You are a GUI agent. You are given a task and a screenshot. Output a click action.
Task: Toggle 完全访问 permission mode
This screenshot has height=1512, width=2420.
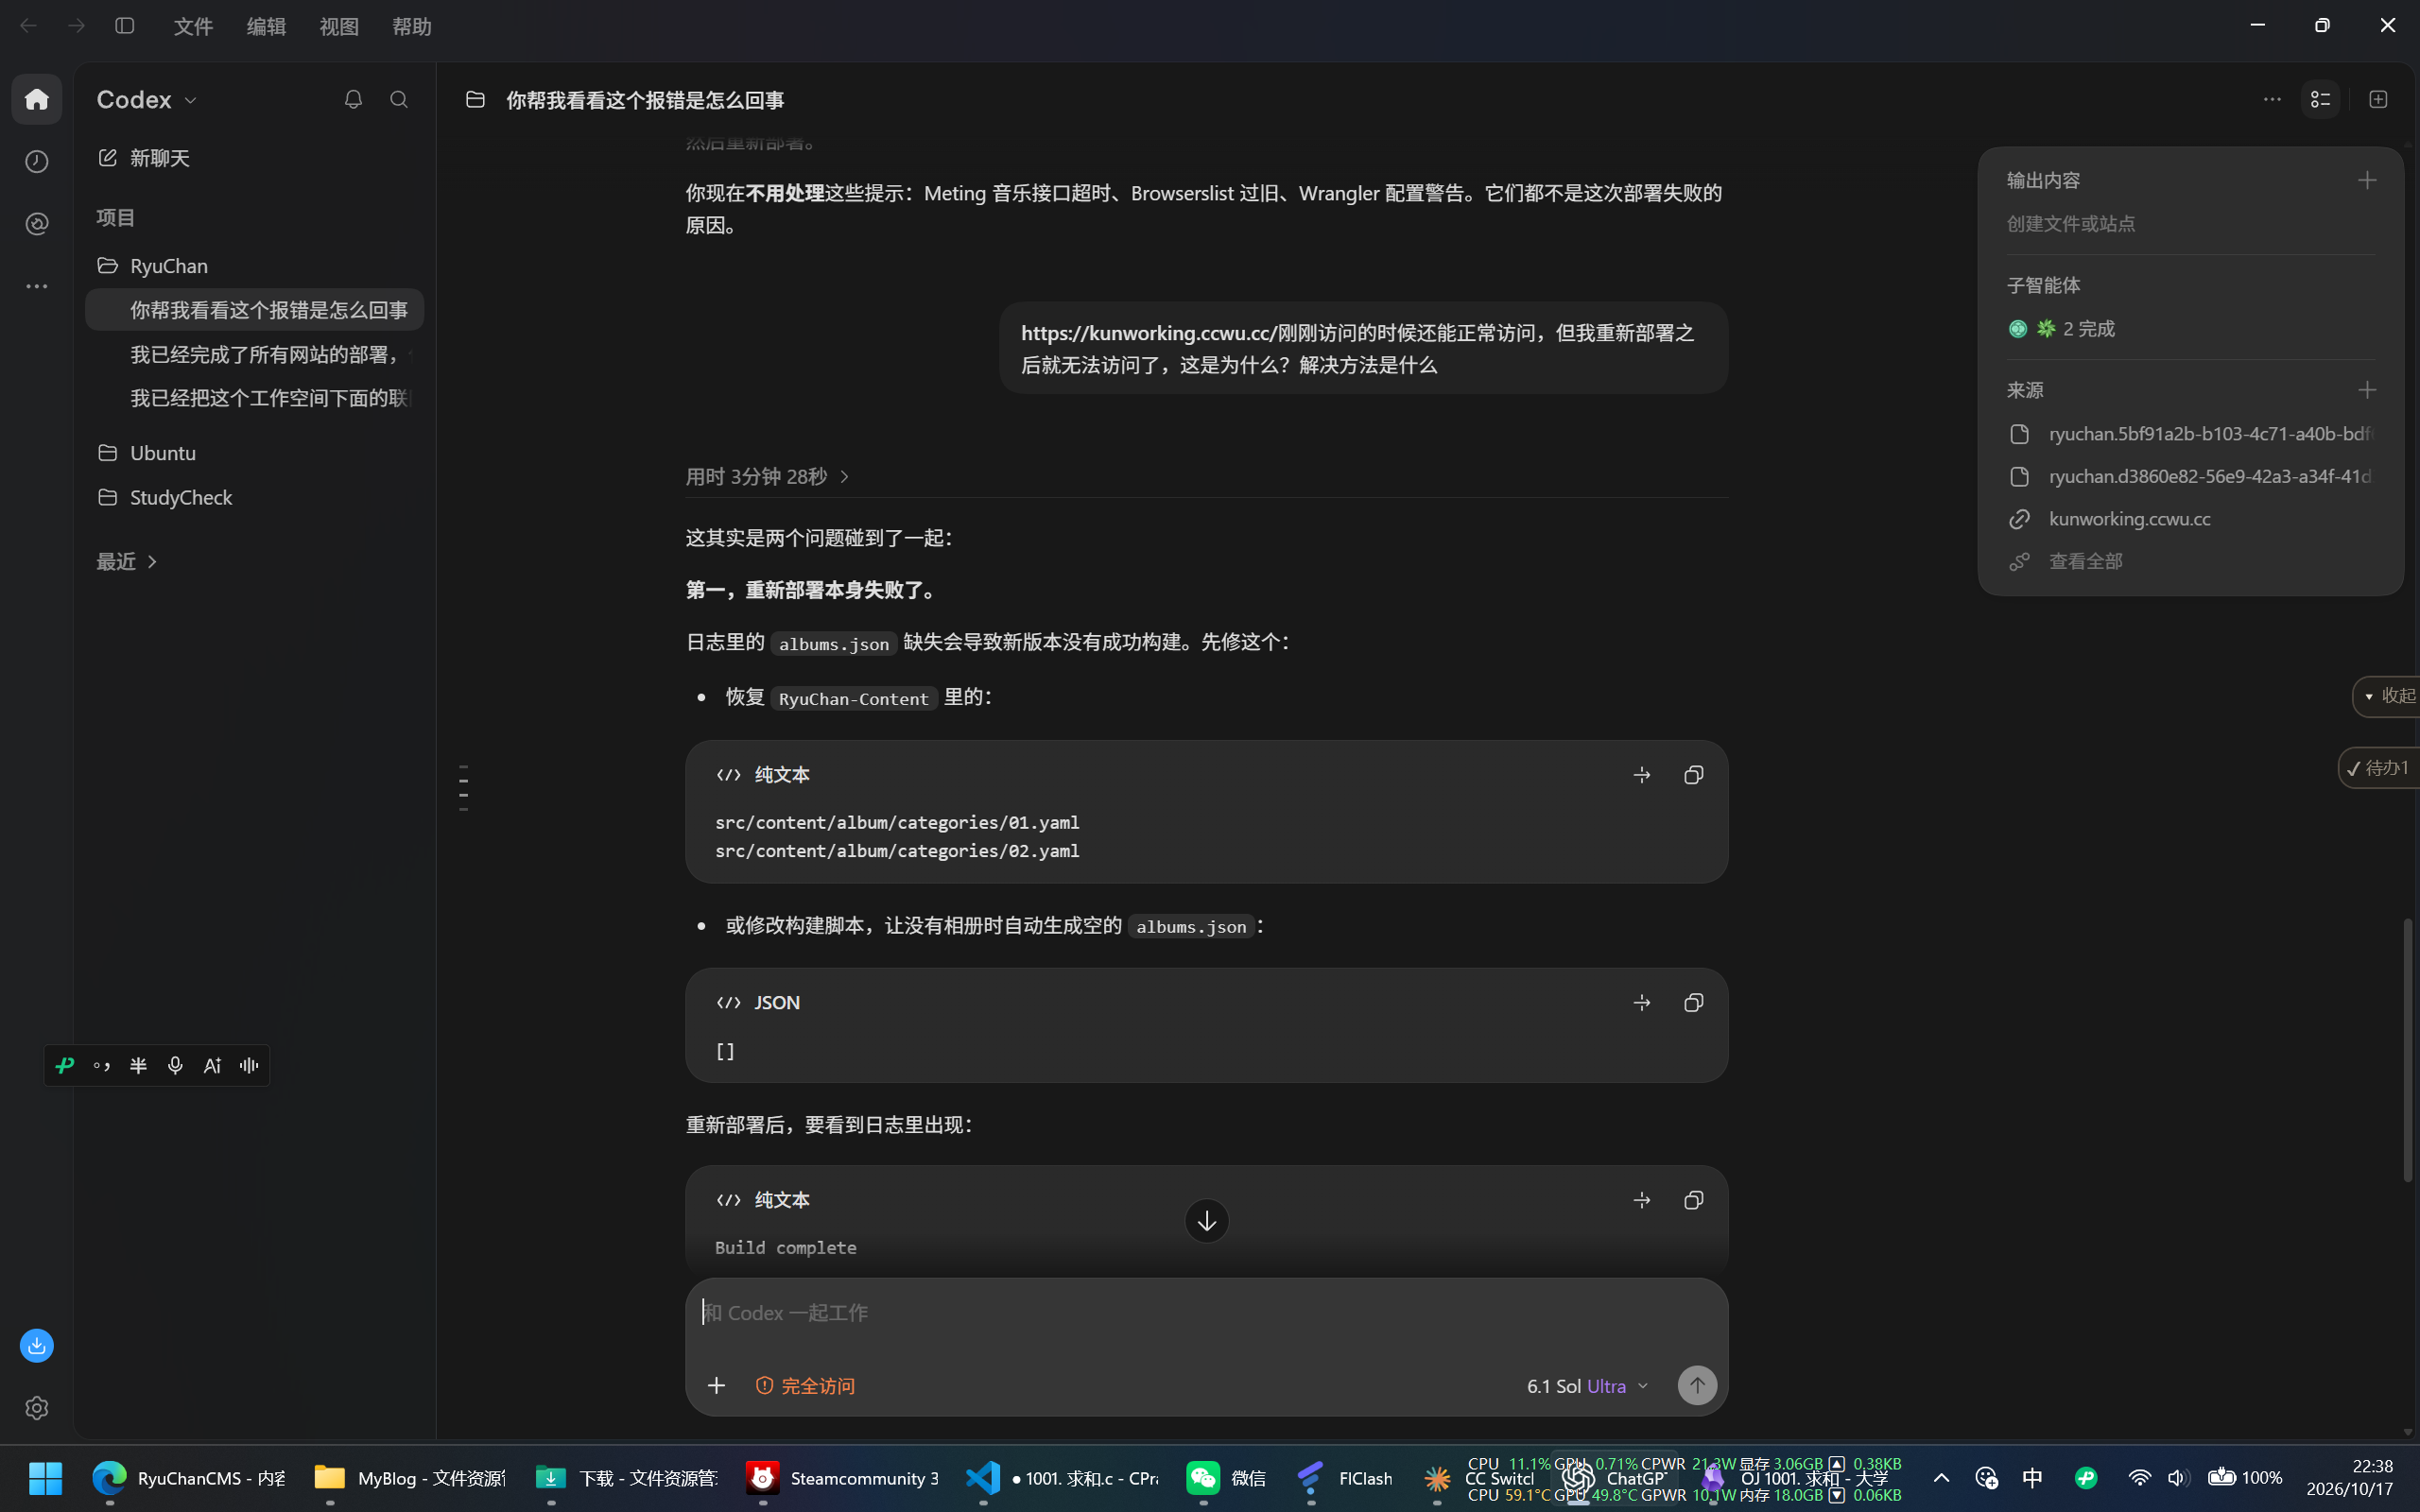pos(805,1385)
